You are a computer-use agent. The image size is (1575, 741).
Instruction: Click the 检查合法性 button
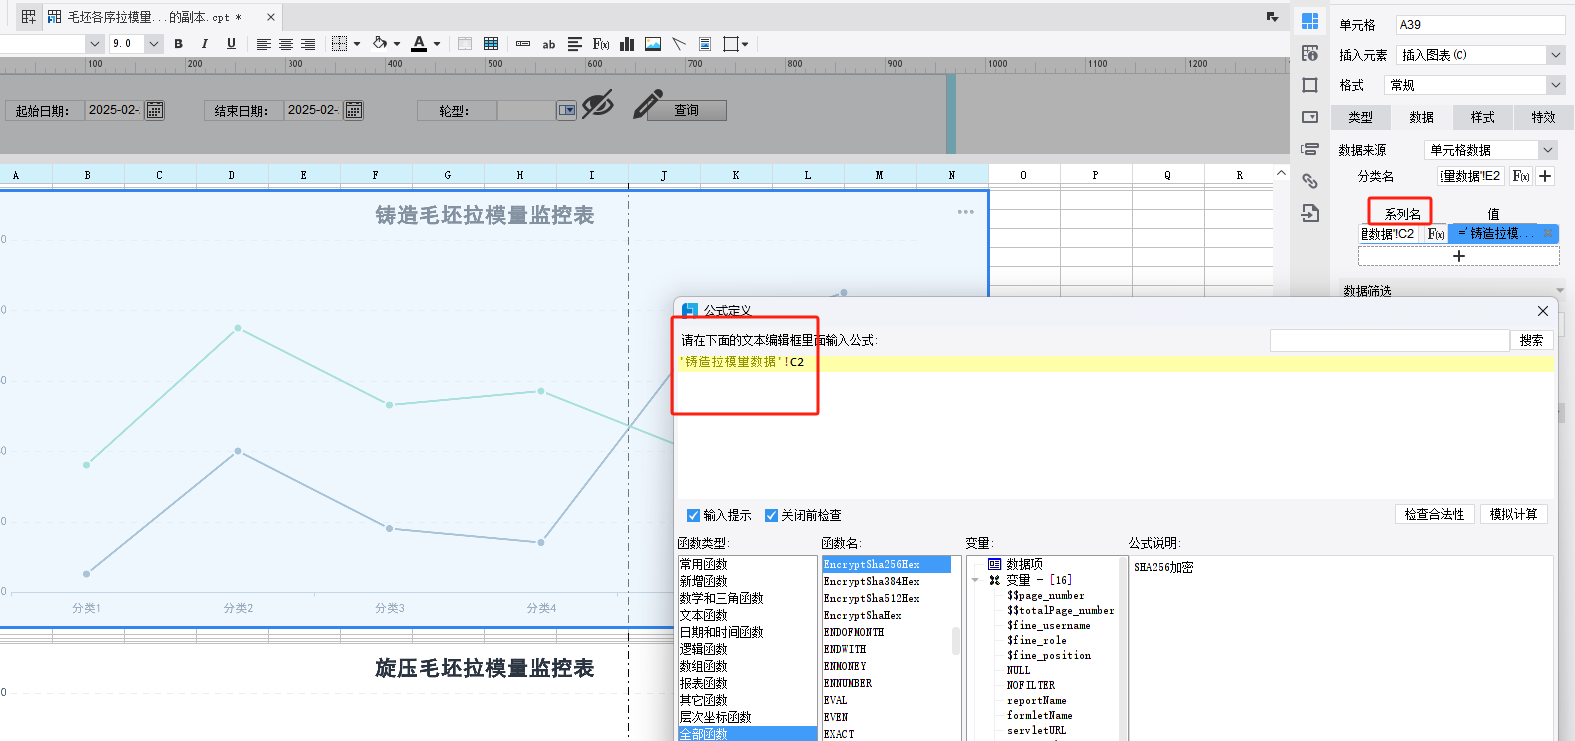1433,514
